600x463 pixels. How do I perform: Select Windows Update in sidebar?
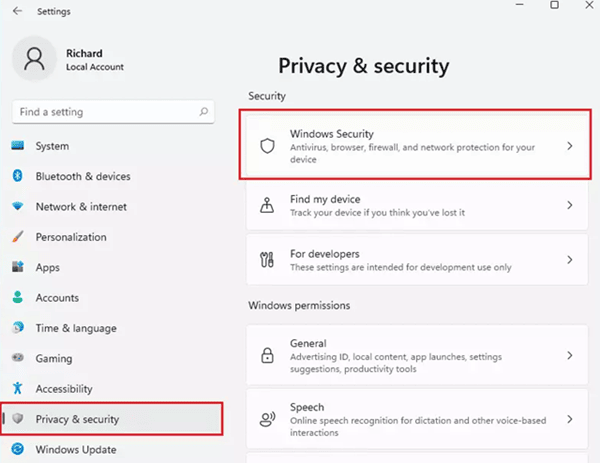click(x=76, y=449)
